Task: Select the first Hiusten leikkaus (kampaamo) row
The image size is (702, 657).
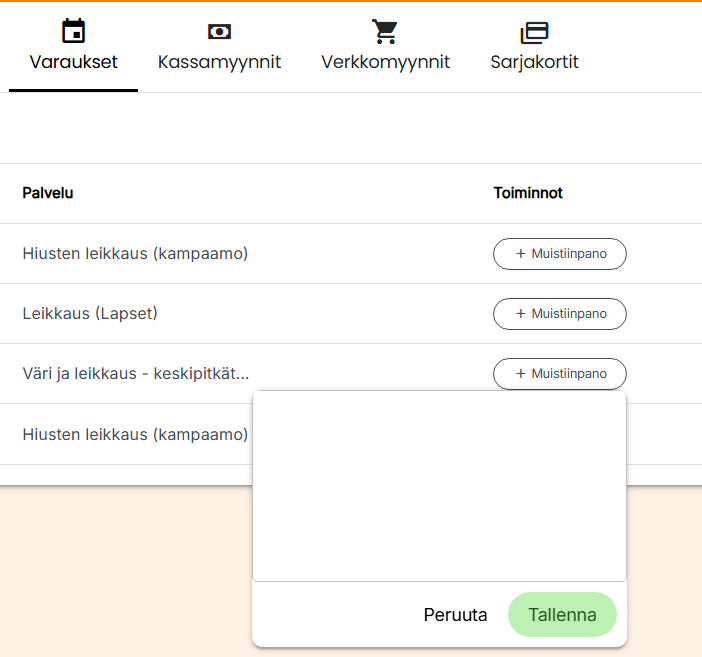Action: 135,254
